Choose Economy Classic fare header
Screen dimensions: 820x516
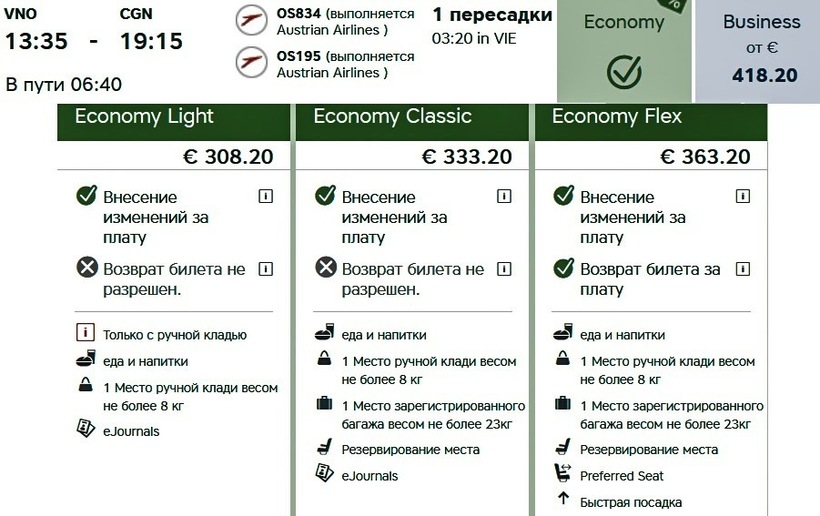392,116
